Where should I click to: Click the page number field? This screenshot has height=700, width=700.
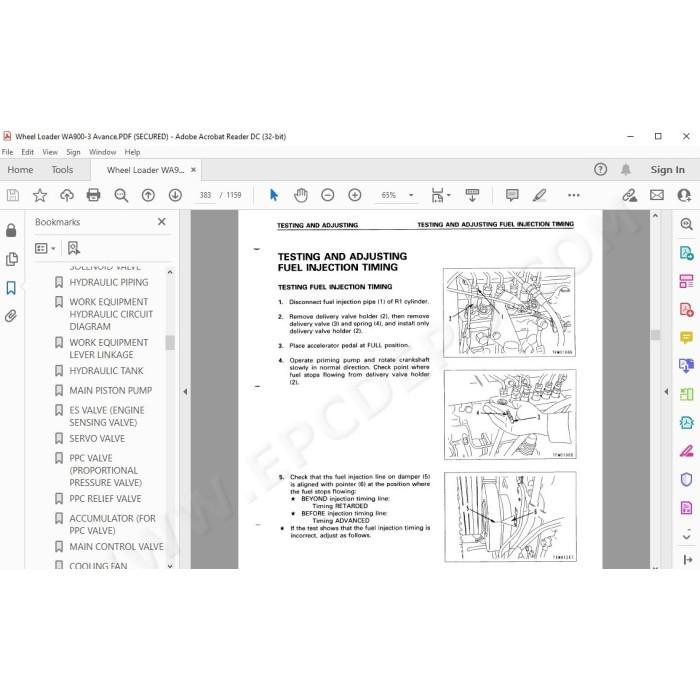click(205, 195)
